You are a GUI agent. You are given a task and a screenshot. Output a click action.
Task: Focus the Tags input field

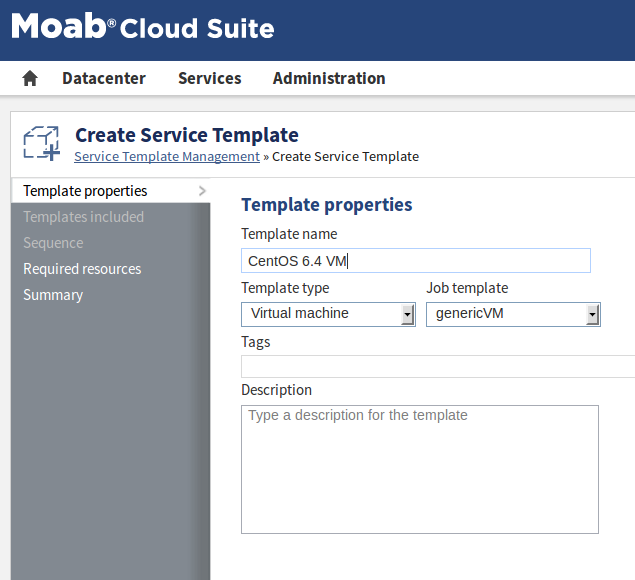coord(437,366)
